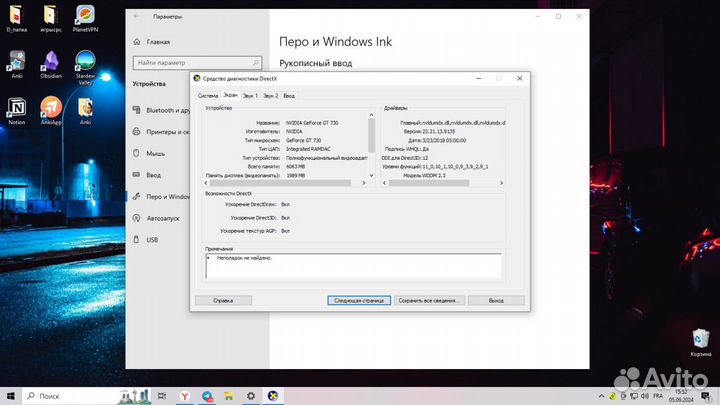Viewport: 720px width, 405px height.
Task: Click the device info horizontal scrollbar
Action: click(x=288, y=183)
